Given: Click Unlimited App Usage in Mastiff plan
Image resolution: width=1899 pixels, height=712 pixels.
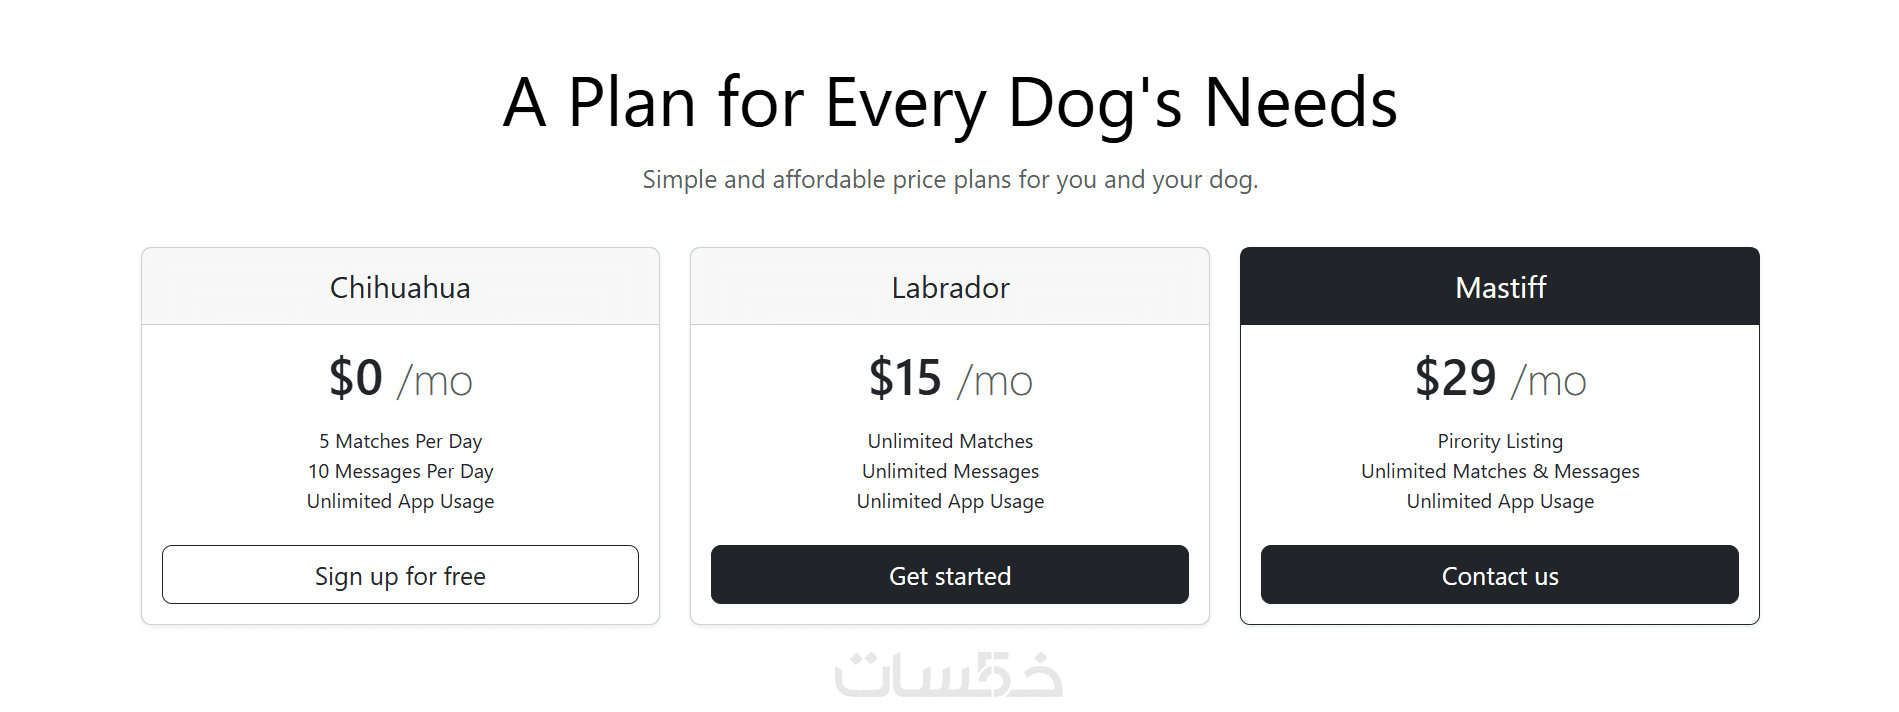Looking at the screenshot, I should pyautogui.click(x=1499, y=501).
